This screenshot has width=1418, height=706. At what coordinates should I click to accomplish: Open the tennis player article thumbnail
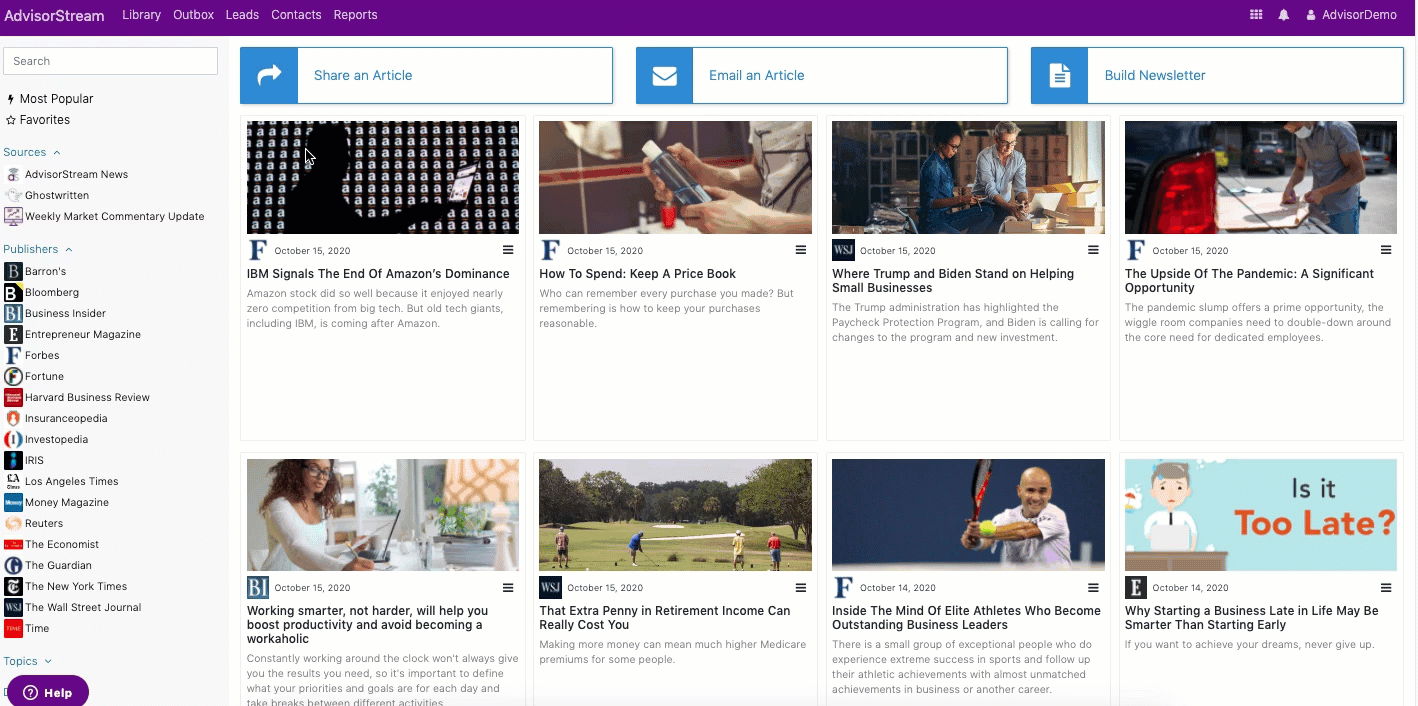[x=968, y=515]
